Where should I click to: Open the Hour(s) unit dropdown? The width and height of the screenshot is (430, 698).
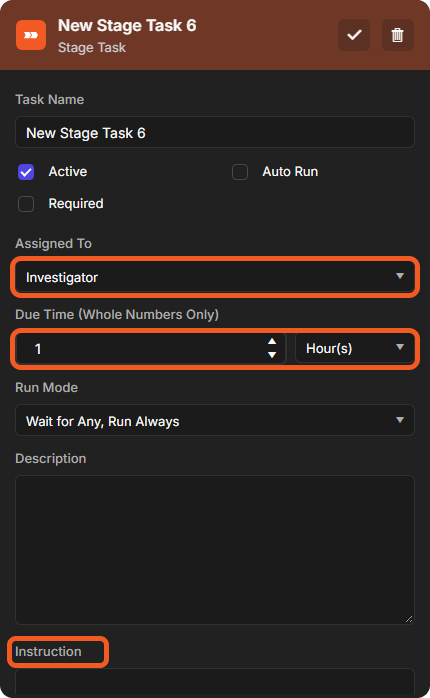pos(355,348)
